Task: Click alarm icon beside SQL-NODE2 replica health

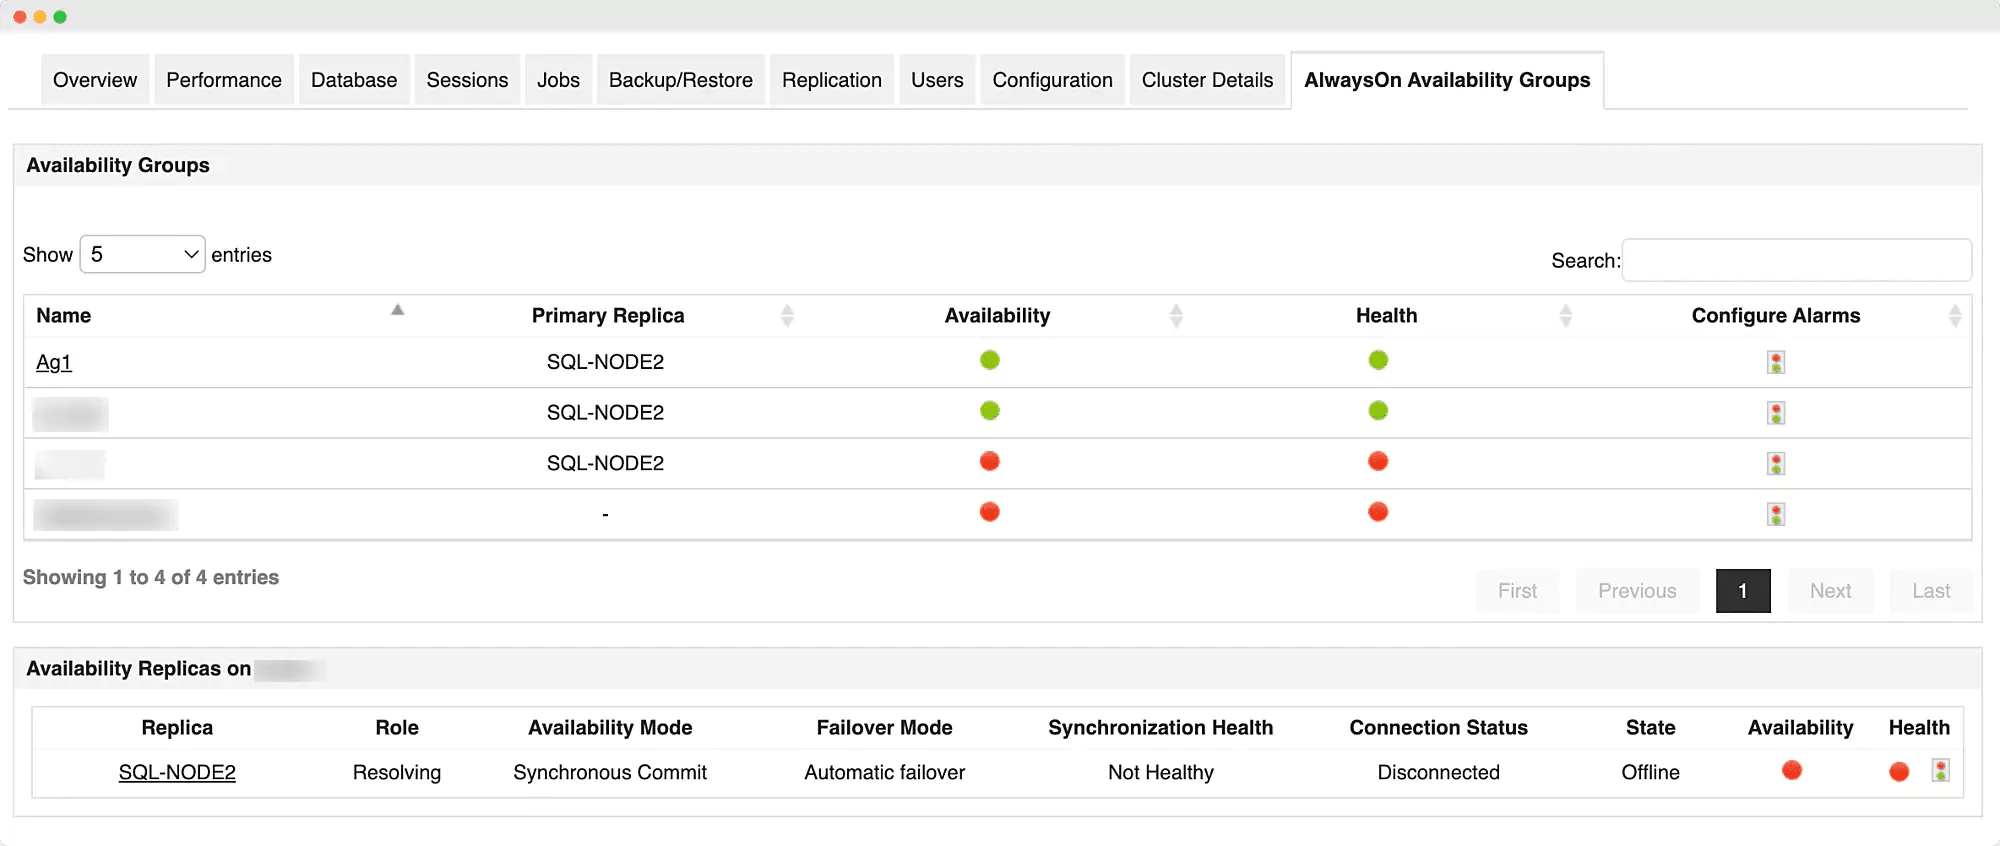Action: click(1940, 771)
